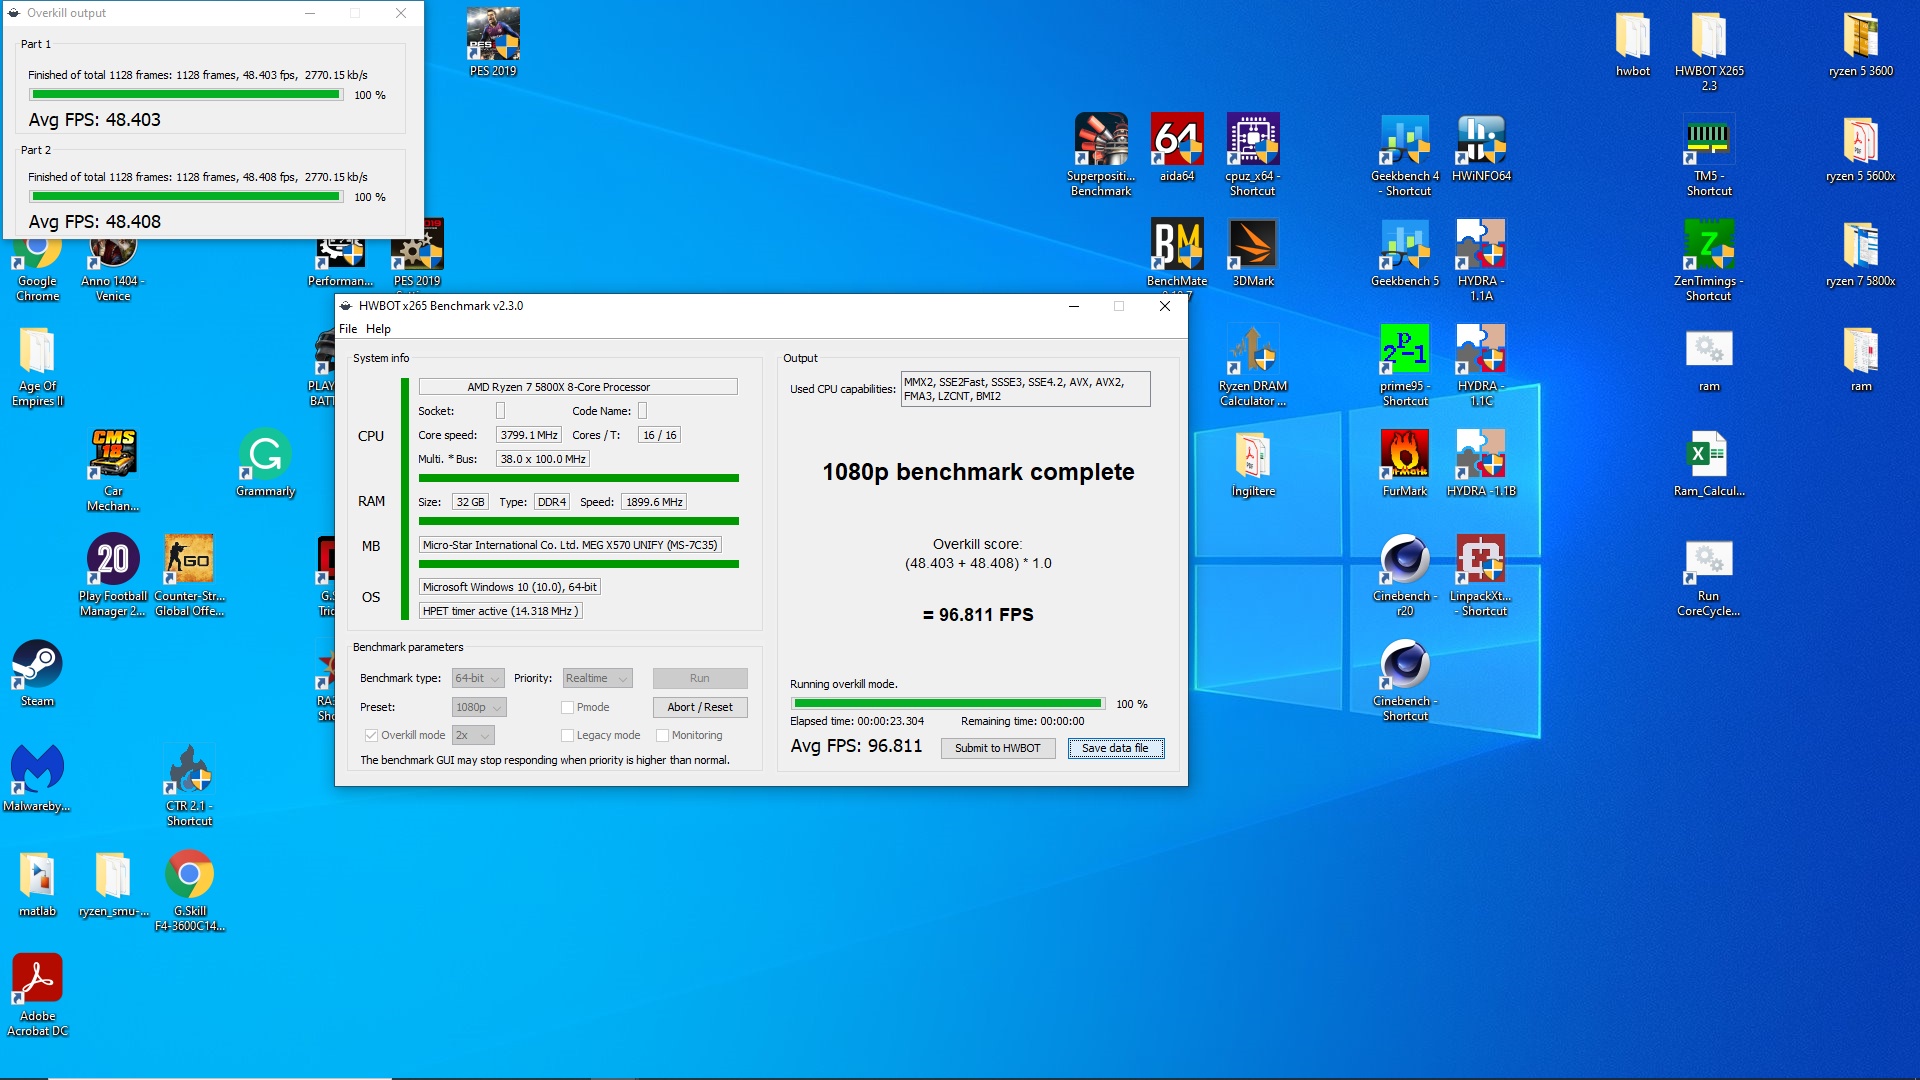Open LinpackXtreme shortcut
This screenshot has height=1080, width=1920.
[1481, 575]
